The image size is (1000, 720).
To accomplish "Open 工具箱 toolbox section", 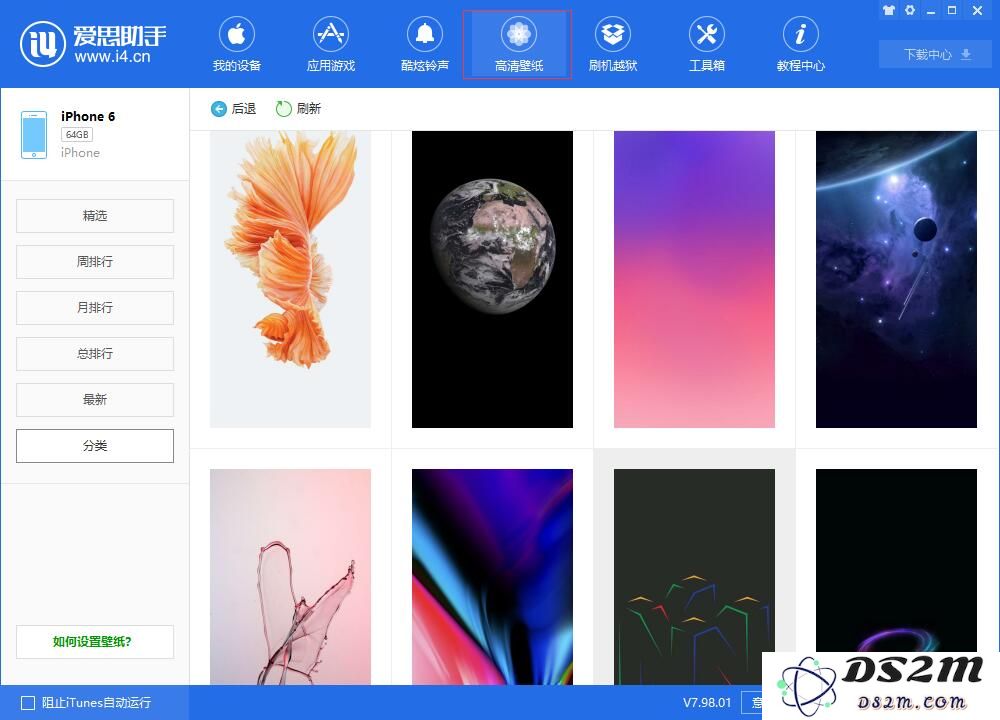I will [707, 45].
